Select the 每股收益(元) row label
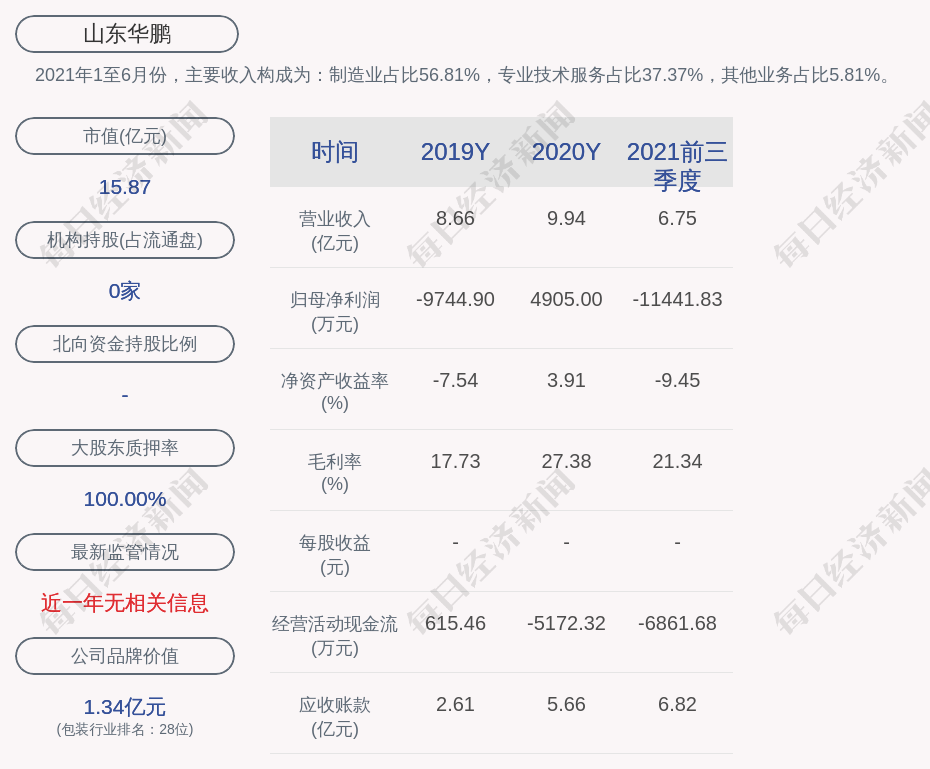Screen dimensions: 930x769 [x=335, y=555]
